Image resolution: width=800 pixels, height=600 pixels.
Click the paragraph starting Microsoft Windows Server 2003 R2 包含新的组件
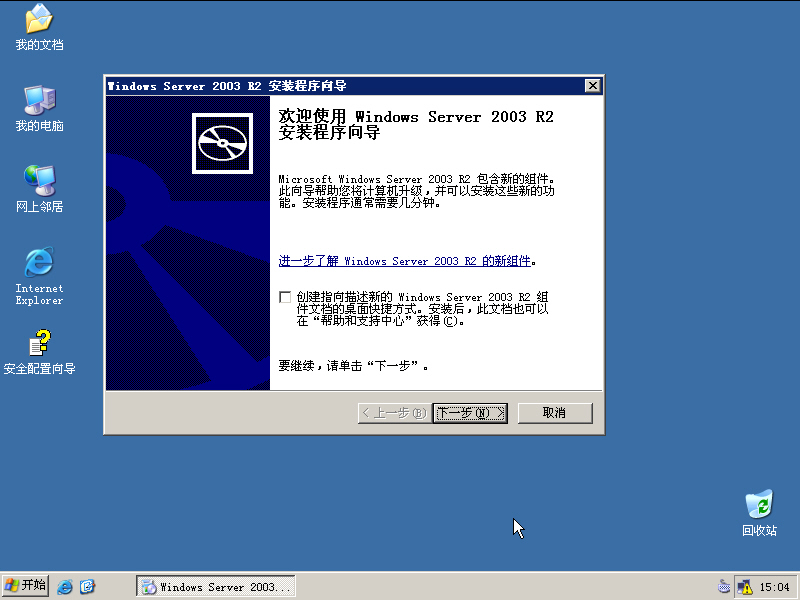coord(416,191)
